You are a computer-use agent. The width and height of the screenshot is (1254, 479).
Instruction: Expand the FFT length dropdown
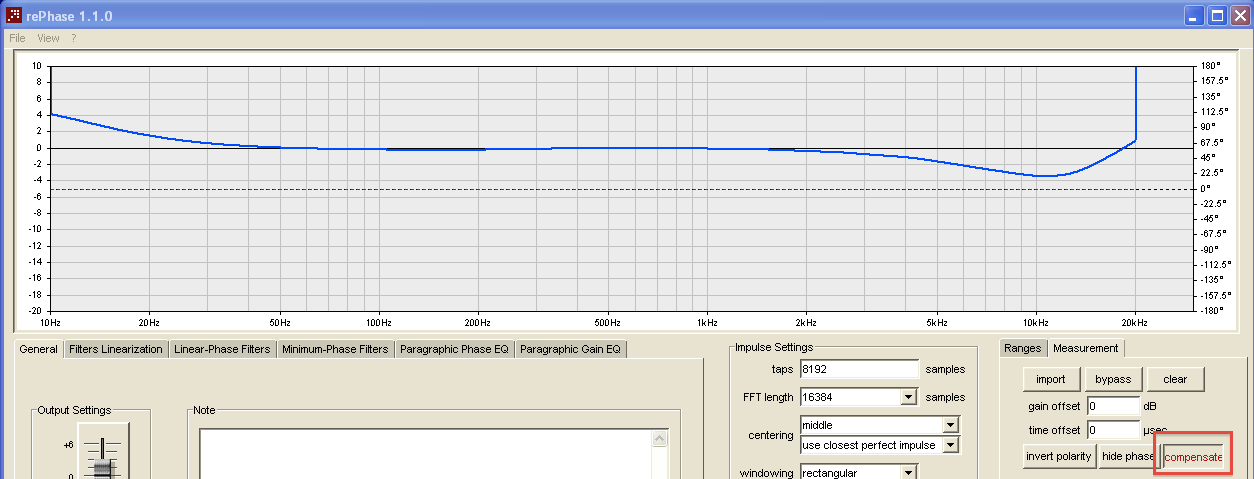tap(908, 397)
